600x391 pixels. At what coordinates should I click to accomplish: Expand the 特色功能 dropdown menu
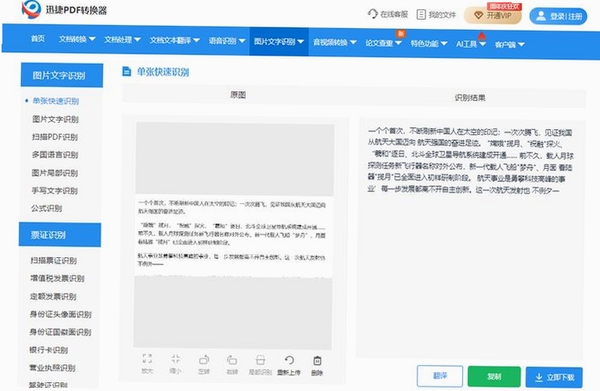[429, 44]
